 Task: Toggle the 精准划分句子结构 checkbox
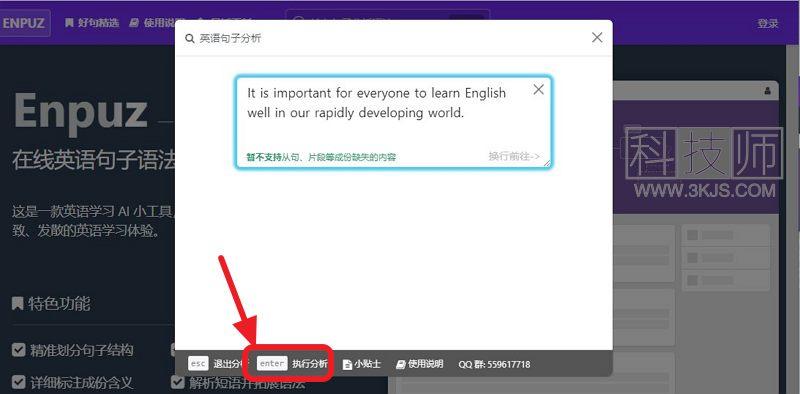click(x=18, y=350)
